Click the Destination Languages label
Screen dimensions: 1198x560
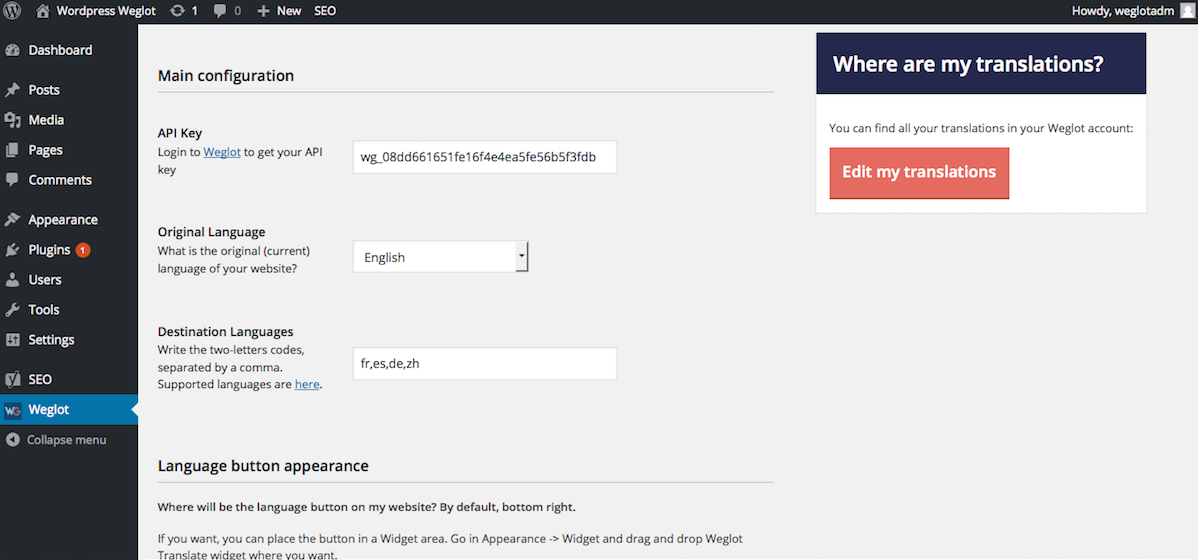pos(225,332)
